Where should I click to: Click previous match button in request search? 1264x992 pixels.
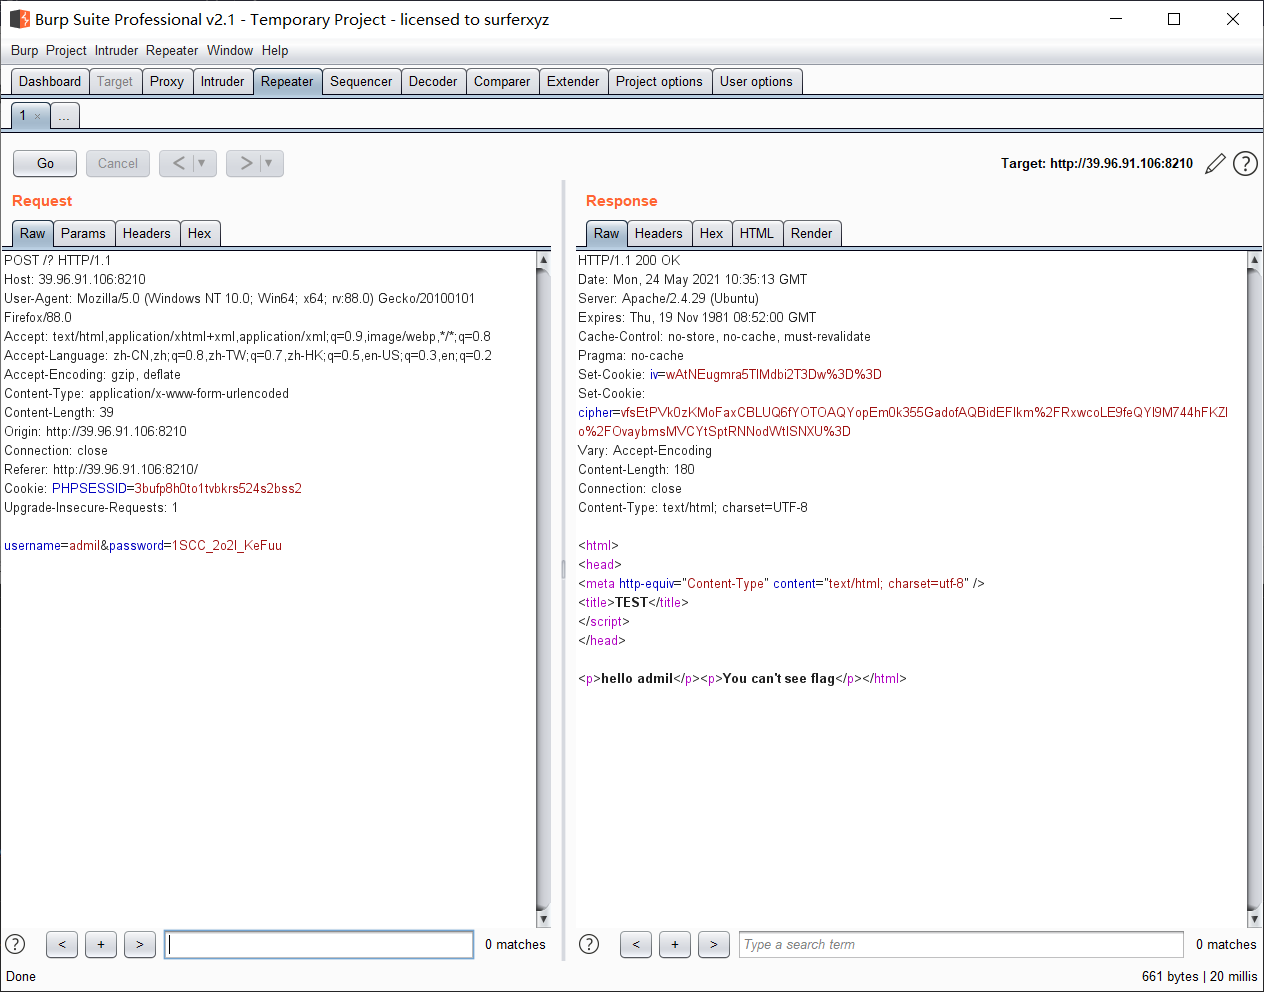(x=62, y=944)
